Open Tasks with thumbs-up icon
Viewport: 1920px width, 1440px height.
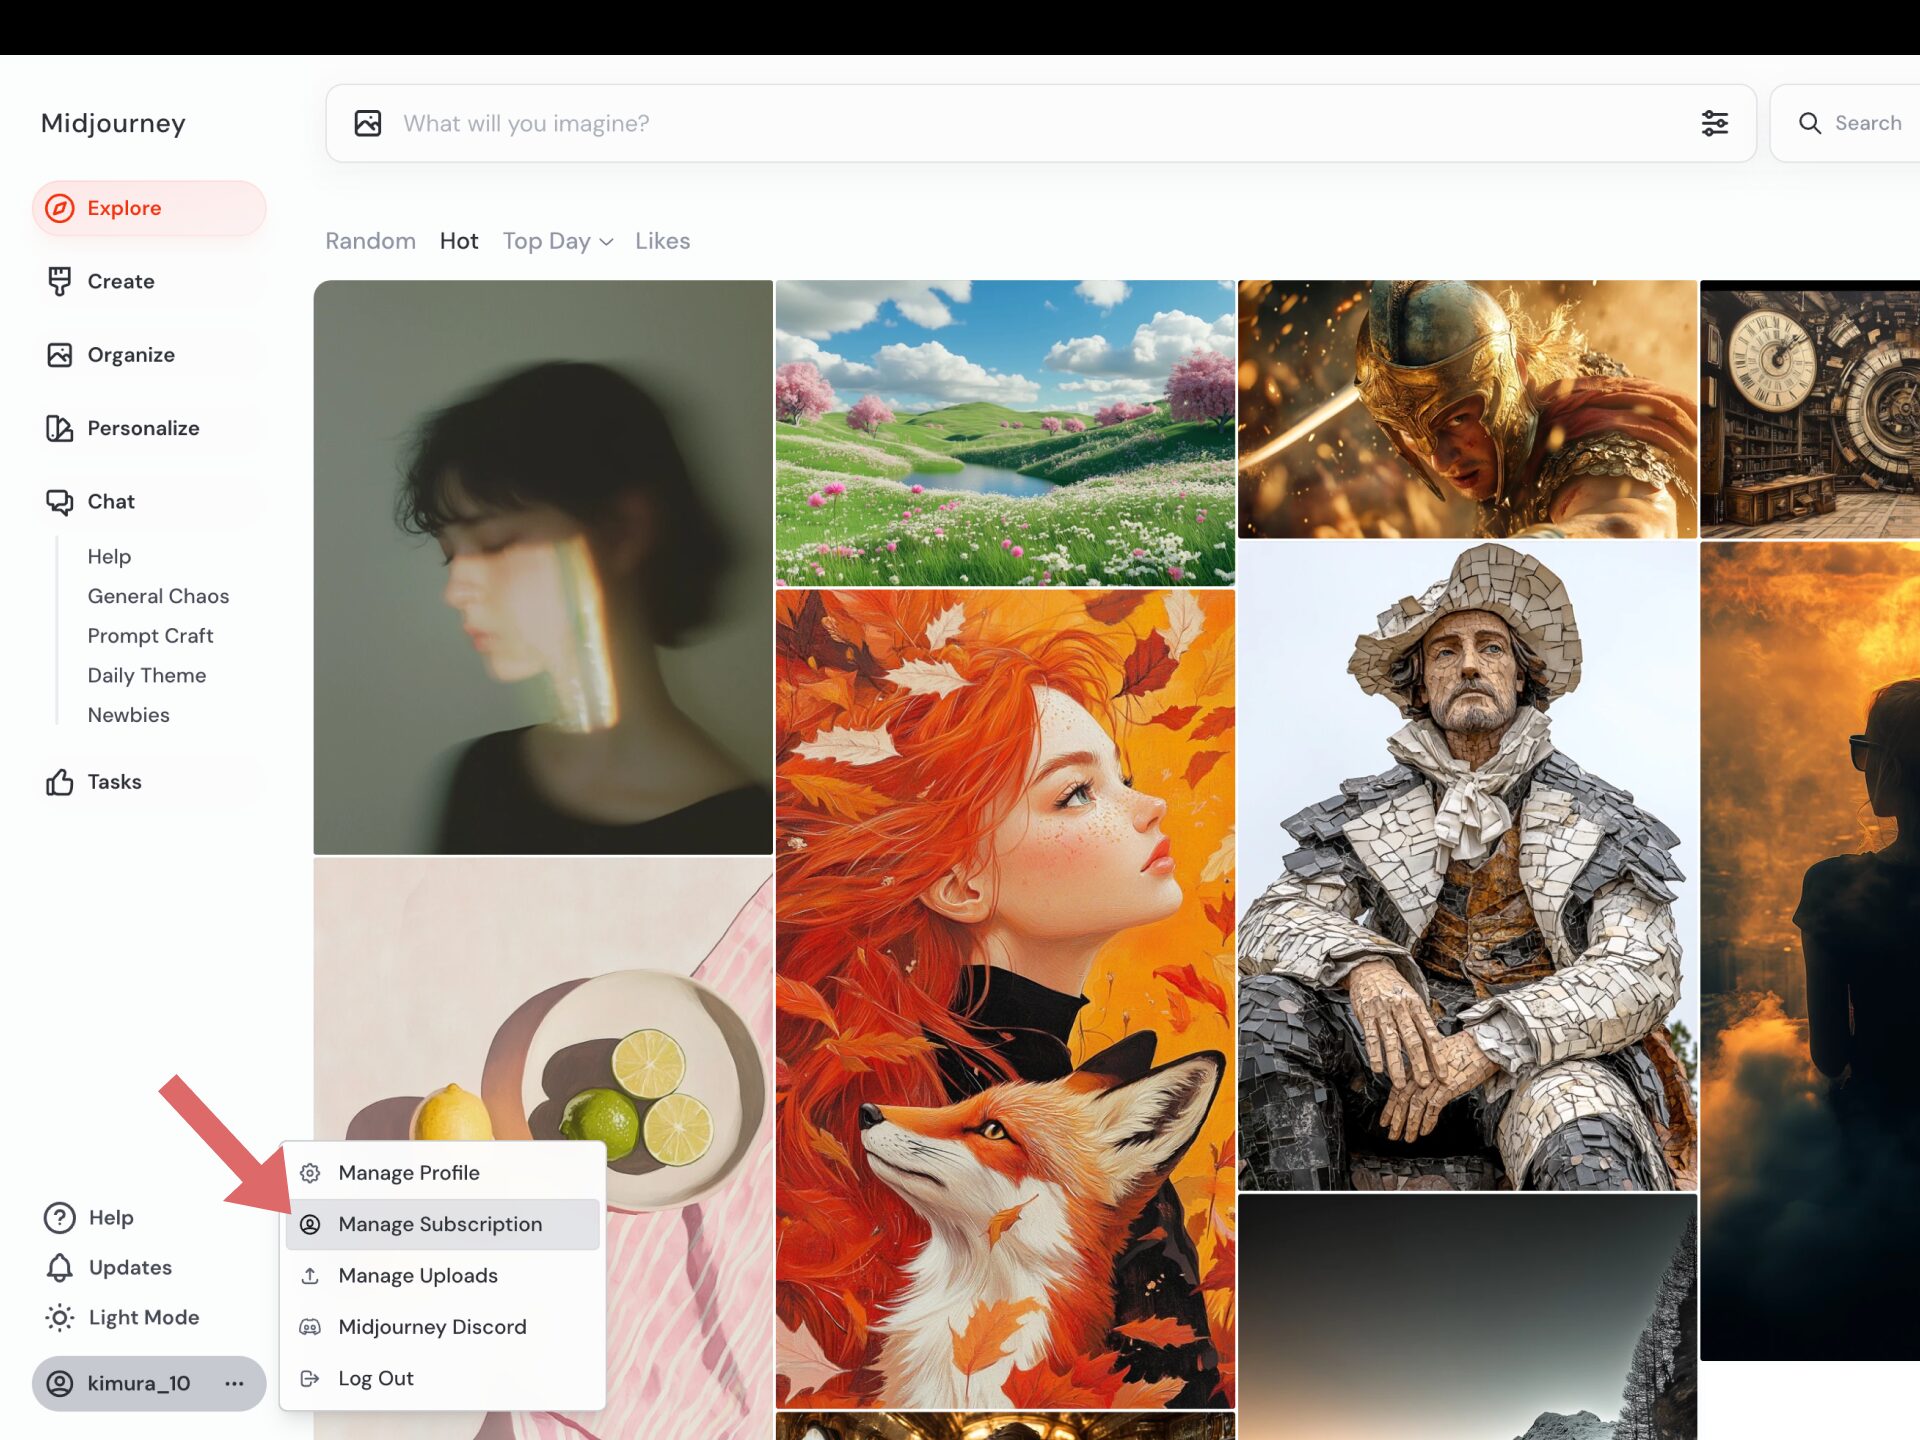tap(113, 782)
